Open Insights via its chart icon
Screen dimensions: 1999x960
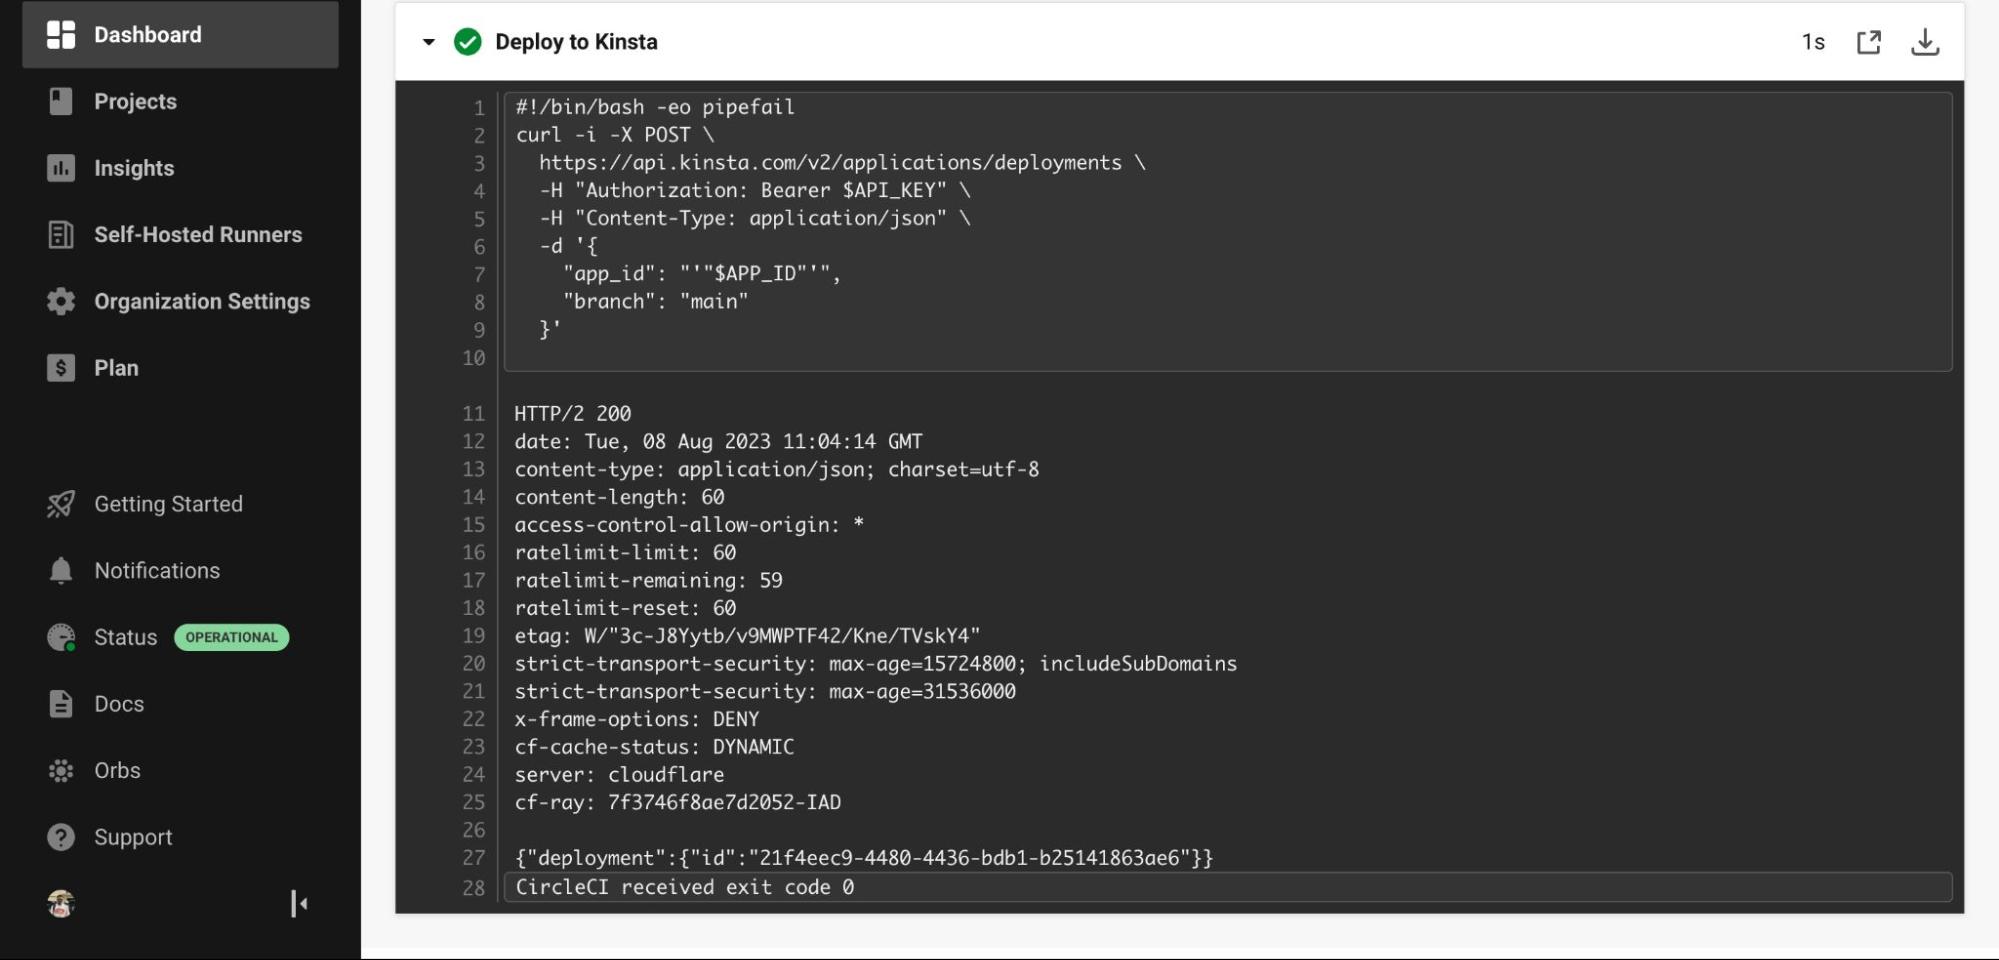(x=61, y=168)
